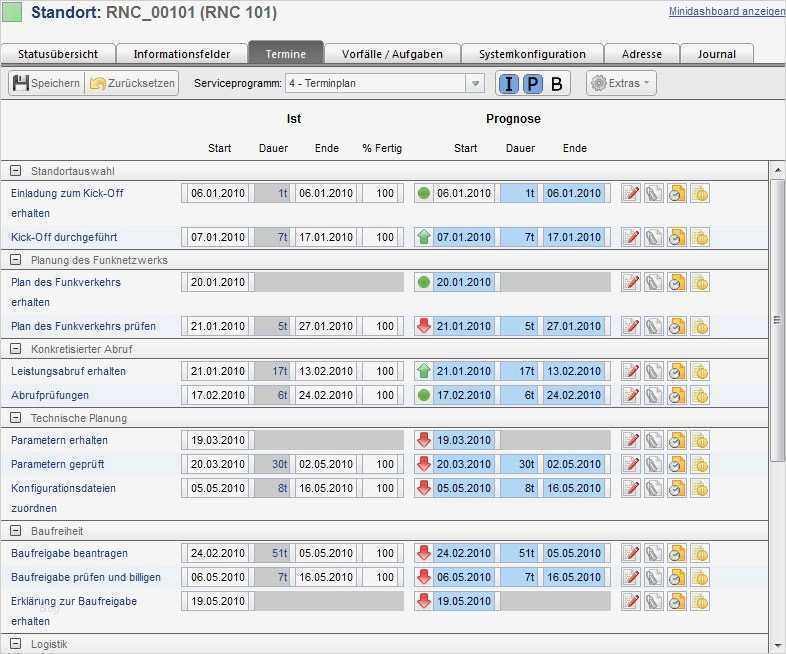Click the Speichern button
The width and height of the screenshot is (786, 654).
46,84
